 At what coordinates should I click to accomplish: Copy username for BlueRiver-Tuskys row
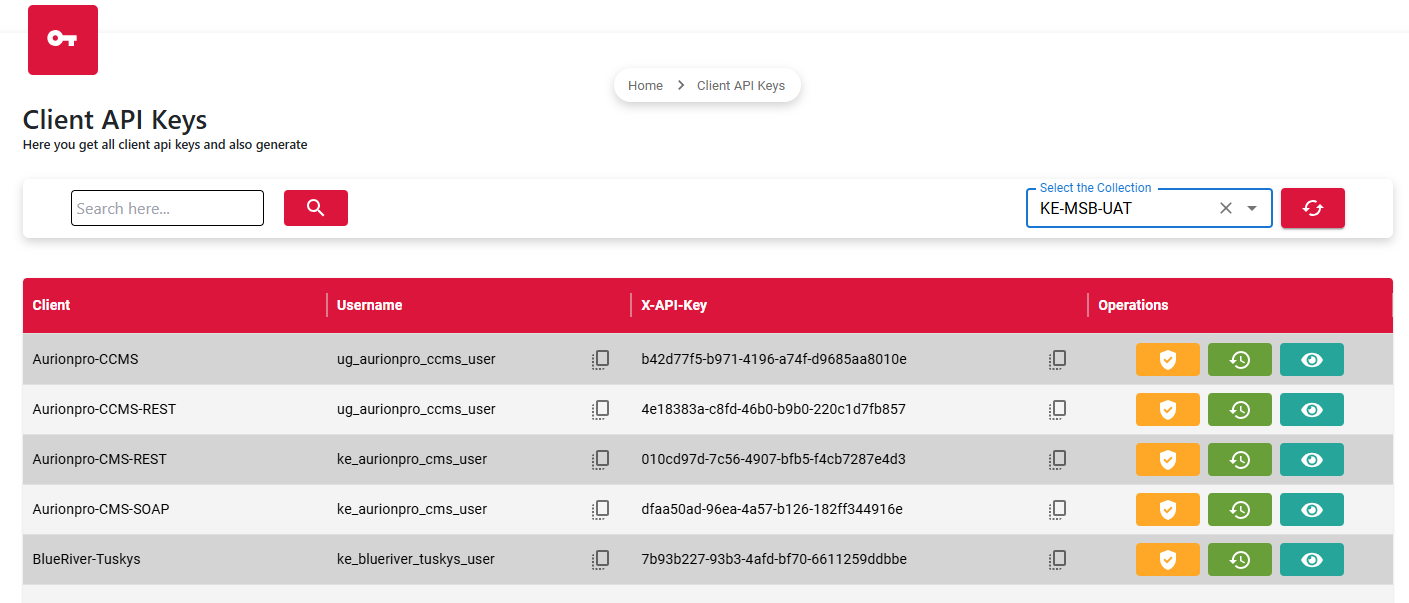pos(601,559)
